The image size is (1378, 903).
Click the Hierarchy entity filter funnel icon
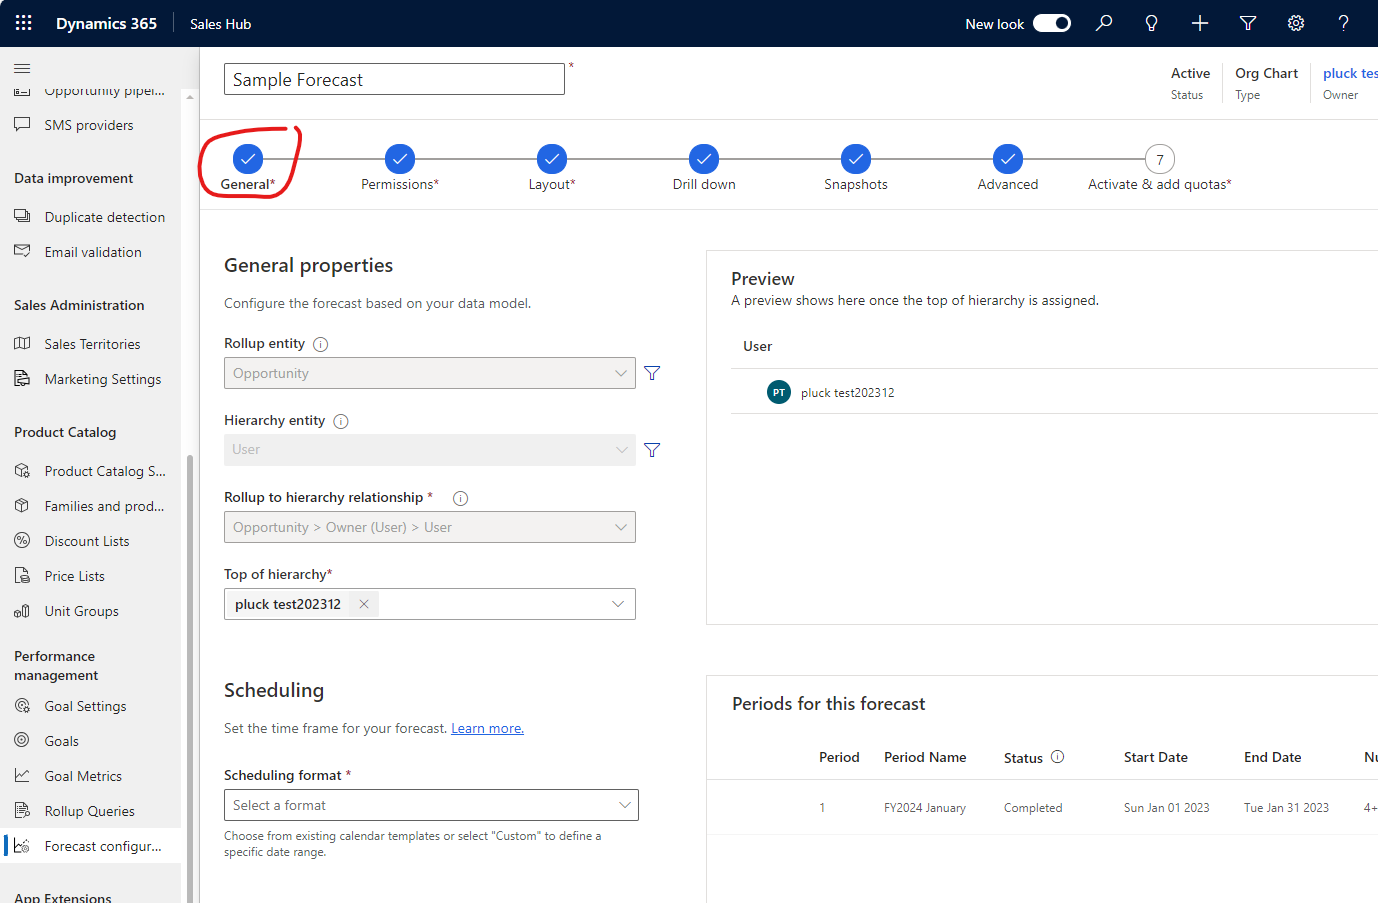click(x=652, y=450)
